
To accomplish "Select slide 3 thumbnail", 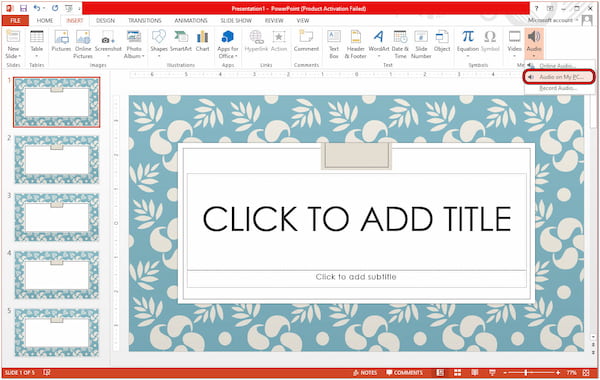I will 57,217.
